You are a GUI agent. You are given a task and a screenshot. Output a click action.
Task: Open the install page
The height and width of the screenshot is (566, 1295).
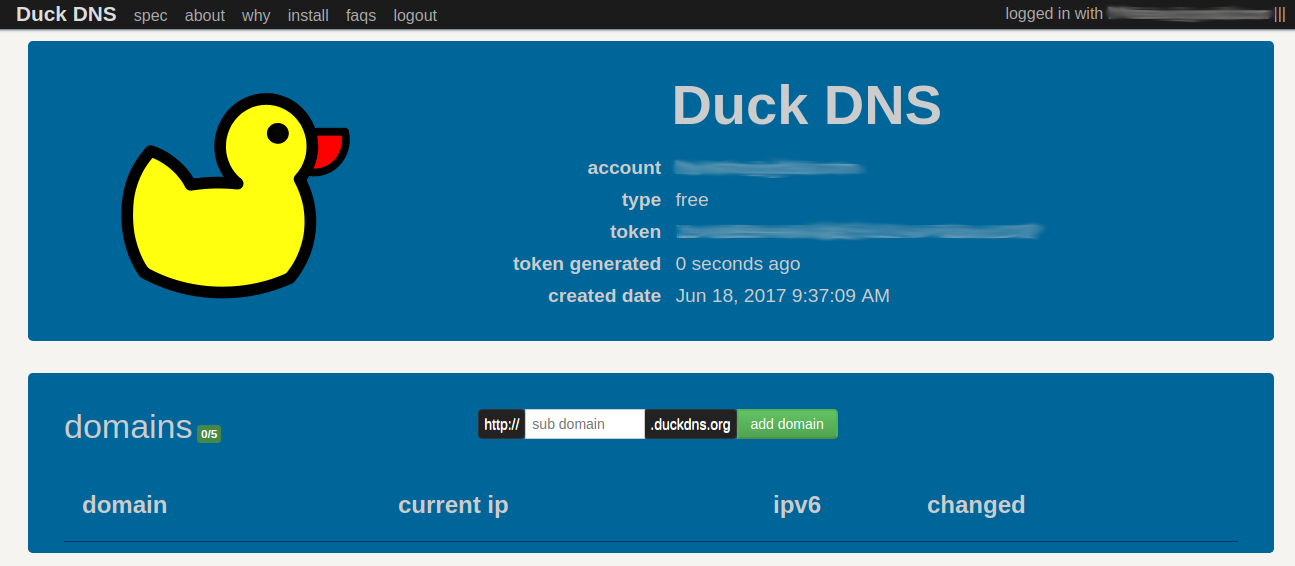(x=308, y=15)
